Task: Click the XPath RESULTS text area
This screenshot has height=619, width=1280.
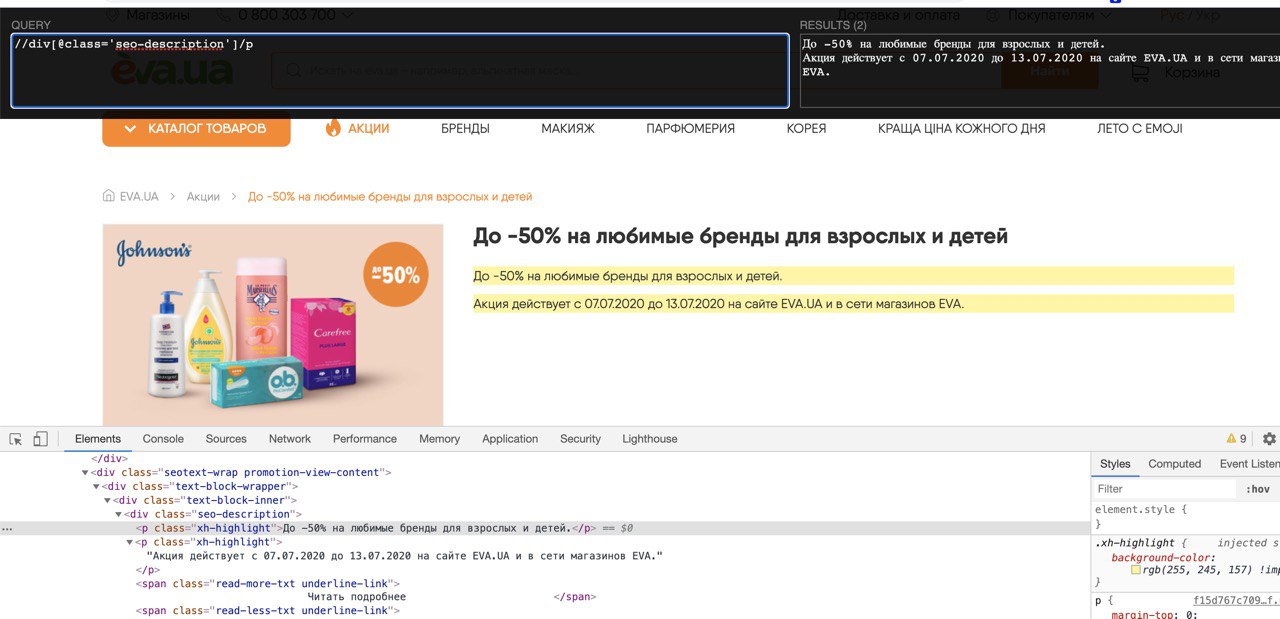Action: tap(1039, 71)
